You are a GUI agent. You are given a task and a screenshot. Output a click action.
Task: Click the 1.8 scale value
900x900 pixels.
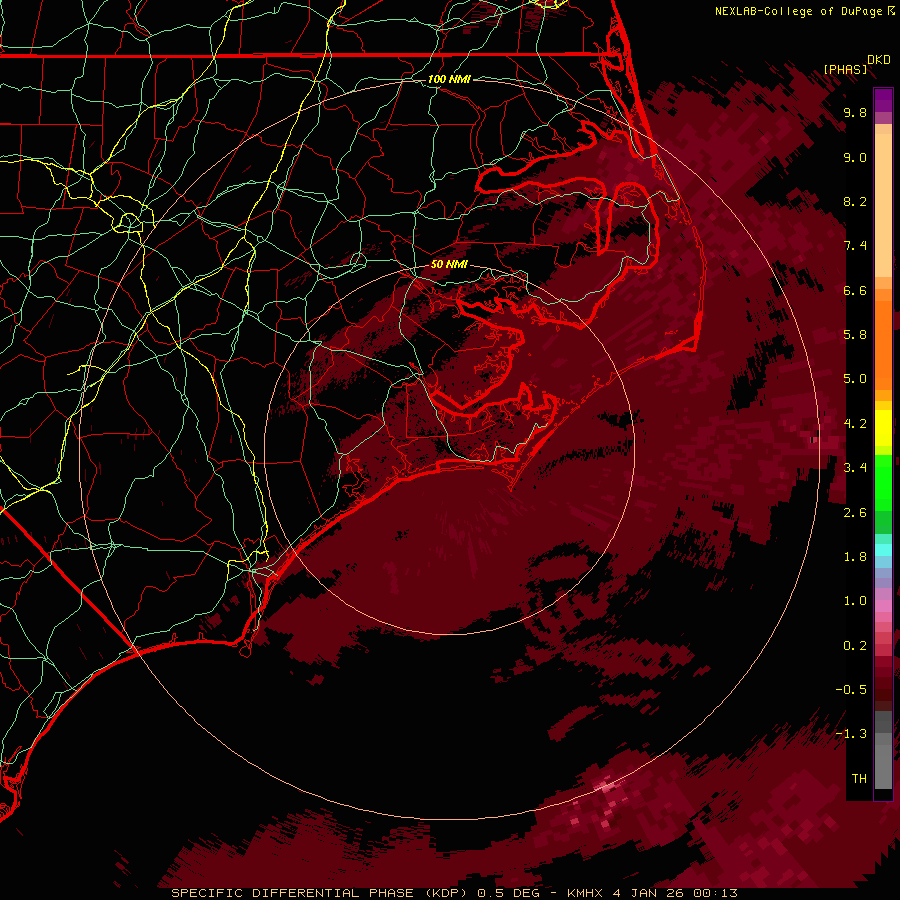coord(855,557)
